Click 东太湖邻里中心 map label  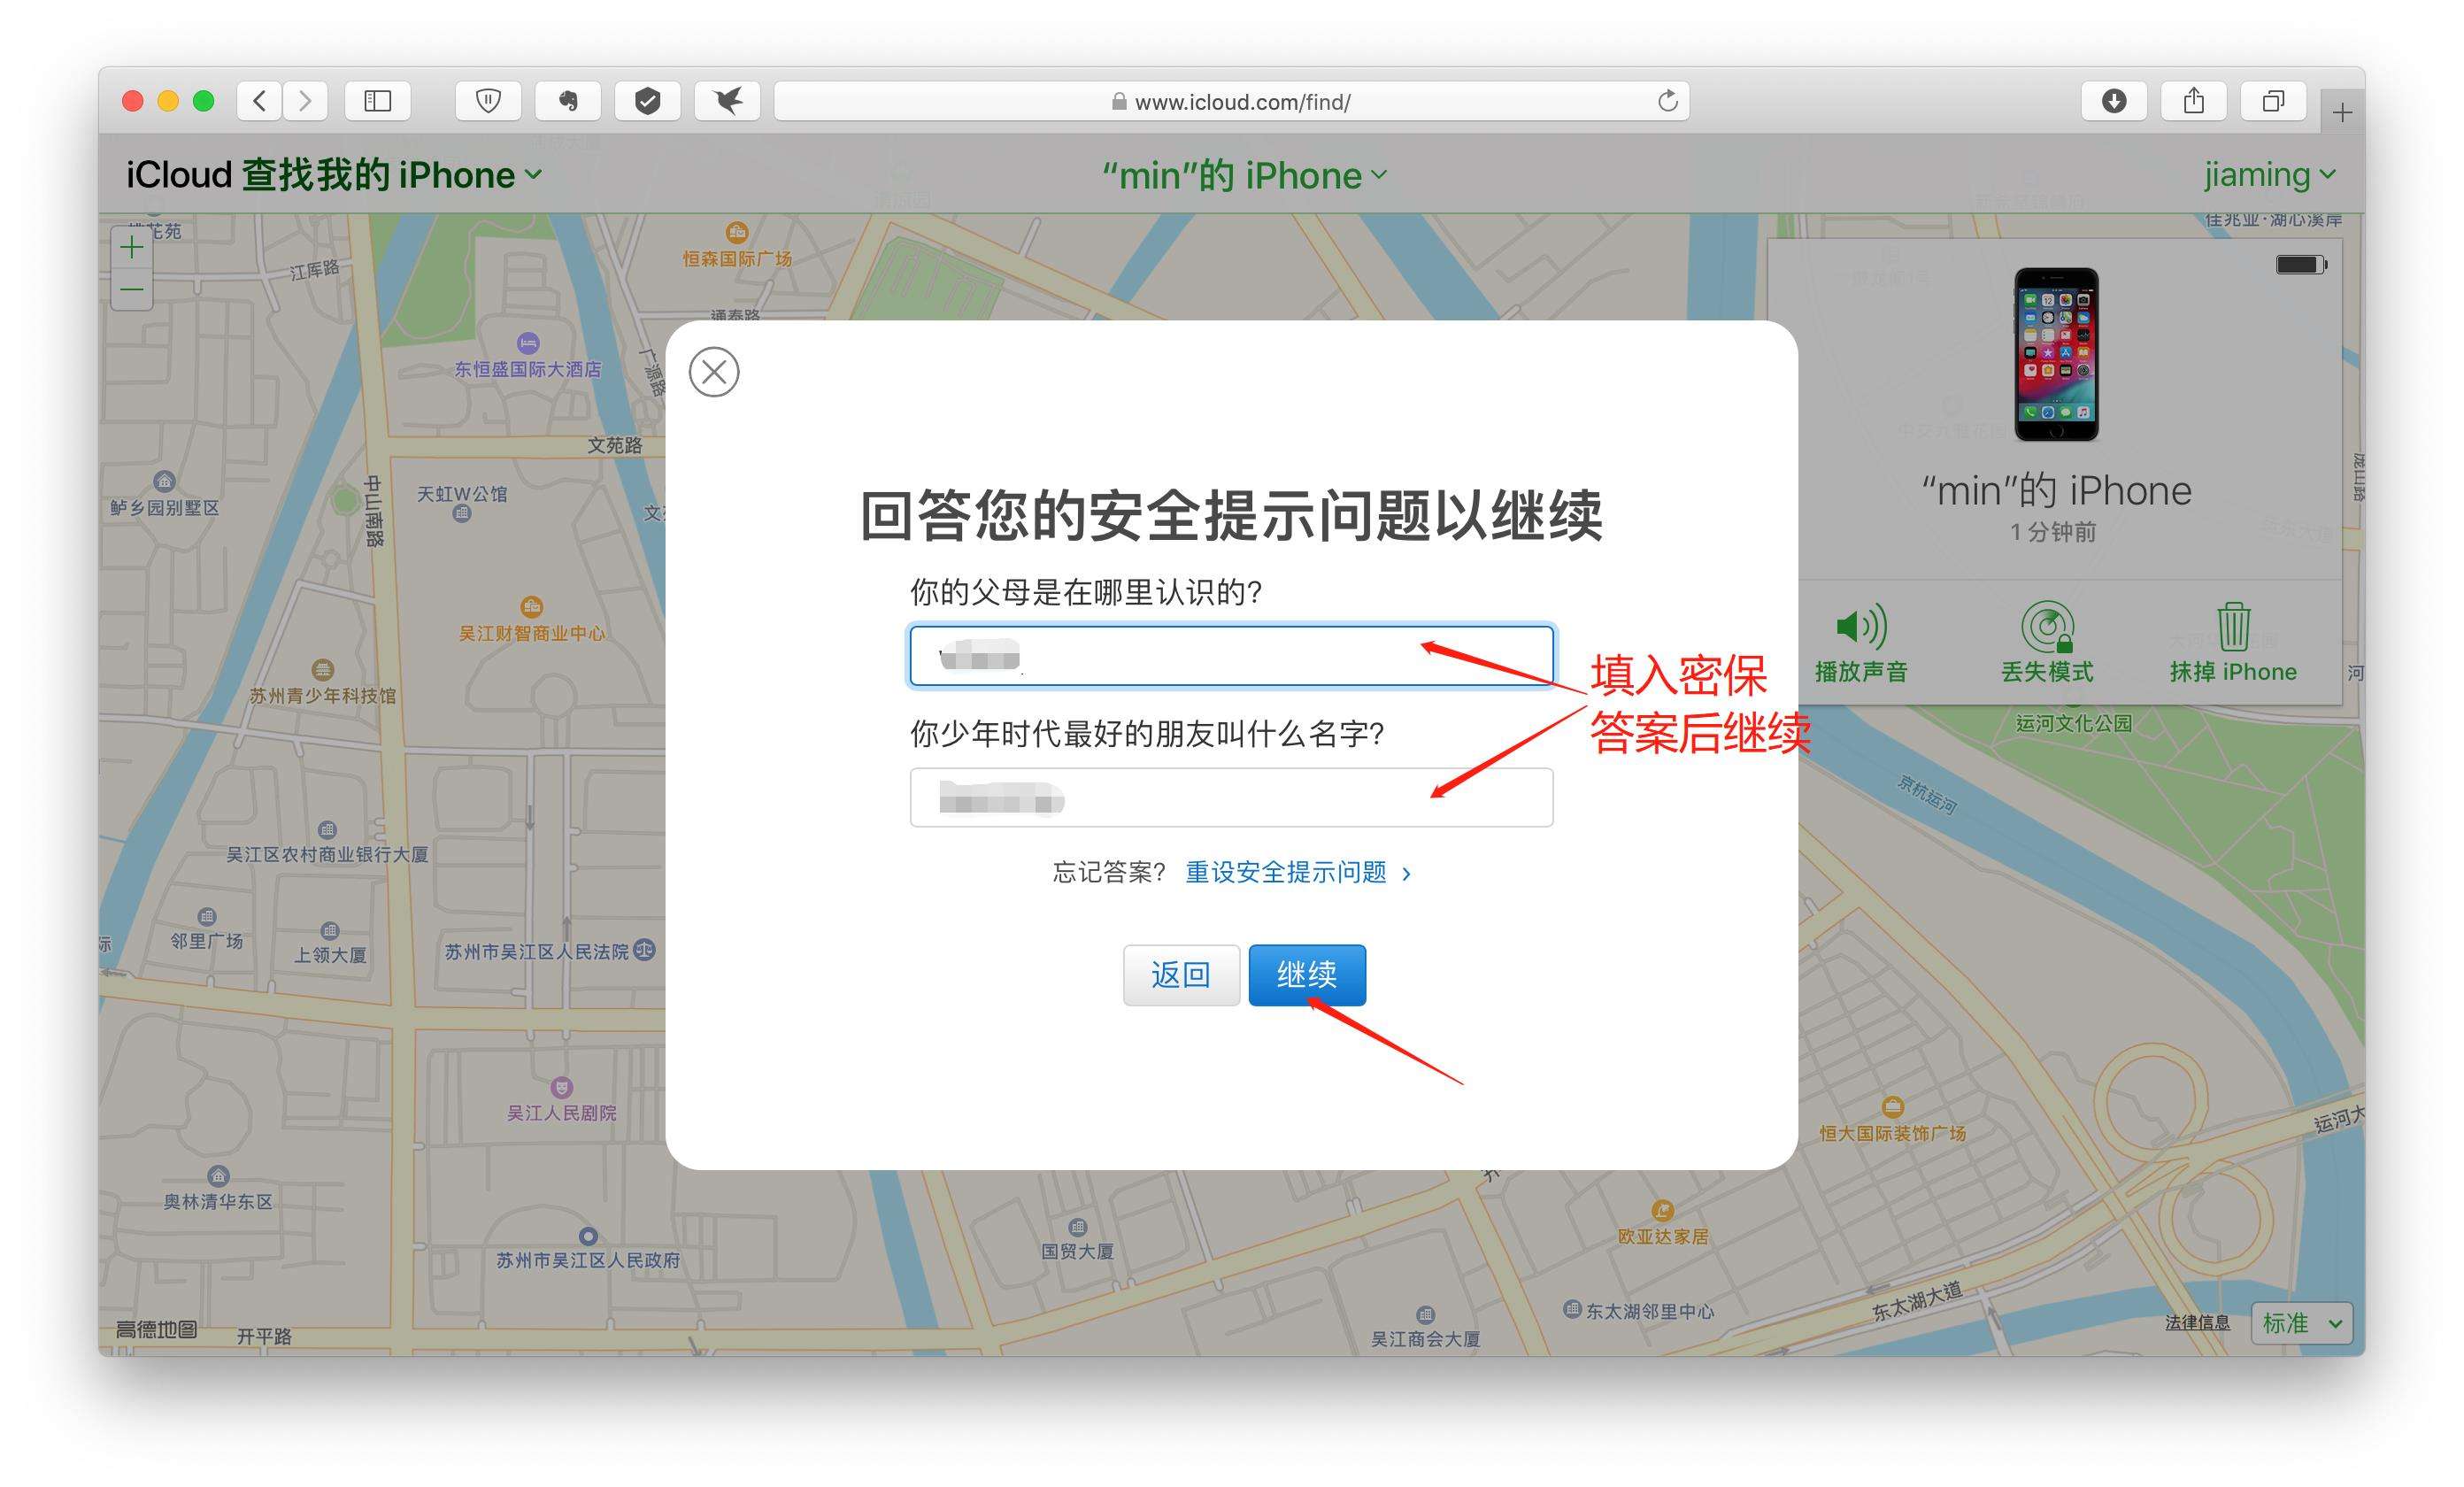(1650, 1311)
